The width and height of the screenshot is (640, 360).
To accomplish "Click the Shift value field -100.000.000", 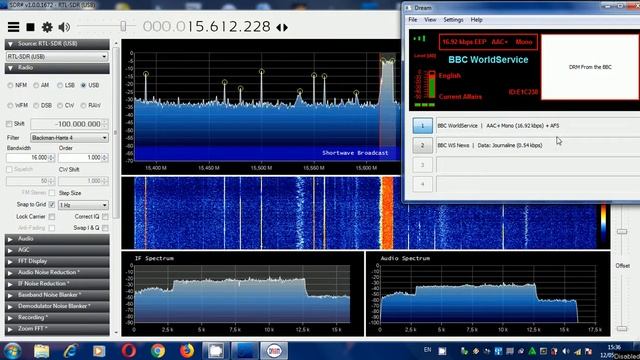I will point(69,124).
